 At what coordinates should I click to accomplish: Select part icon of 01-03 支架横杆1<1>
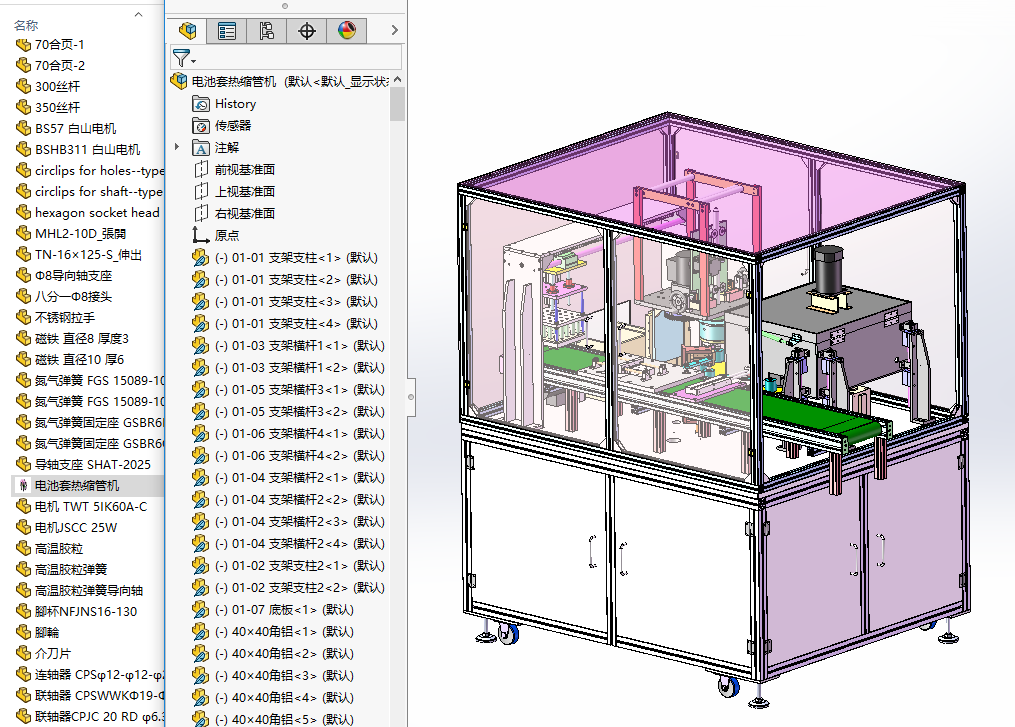pos(201,346)
